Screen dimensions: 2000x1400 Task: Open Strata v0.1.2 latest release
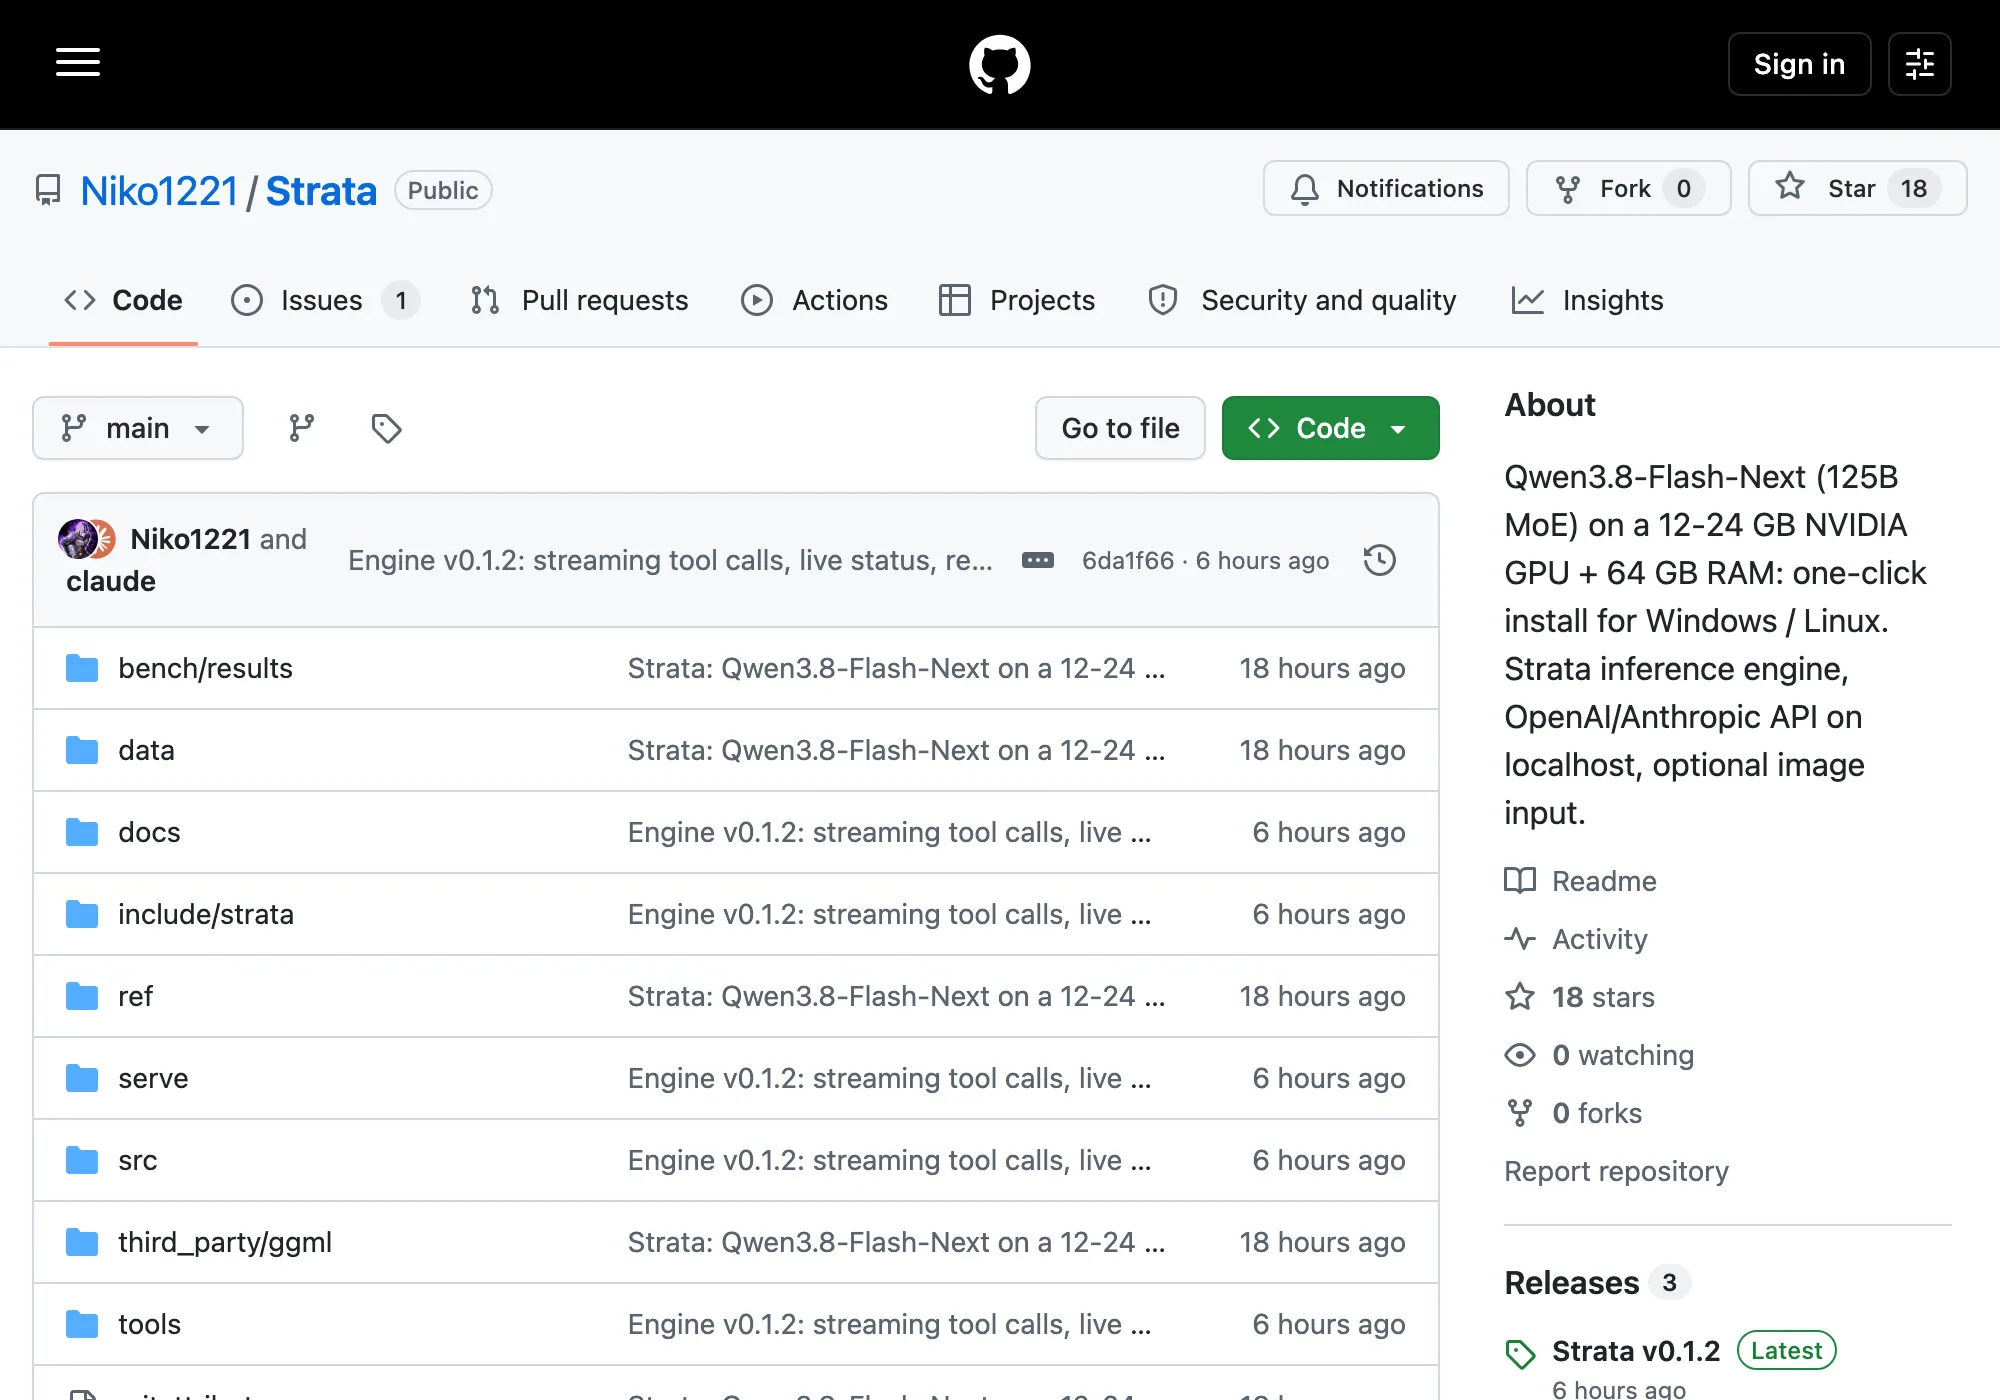click(x=1636, y=1351)
